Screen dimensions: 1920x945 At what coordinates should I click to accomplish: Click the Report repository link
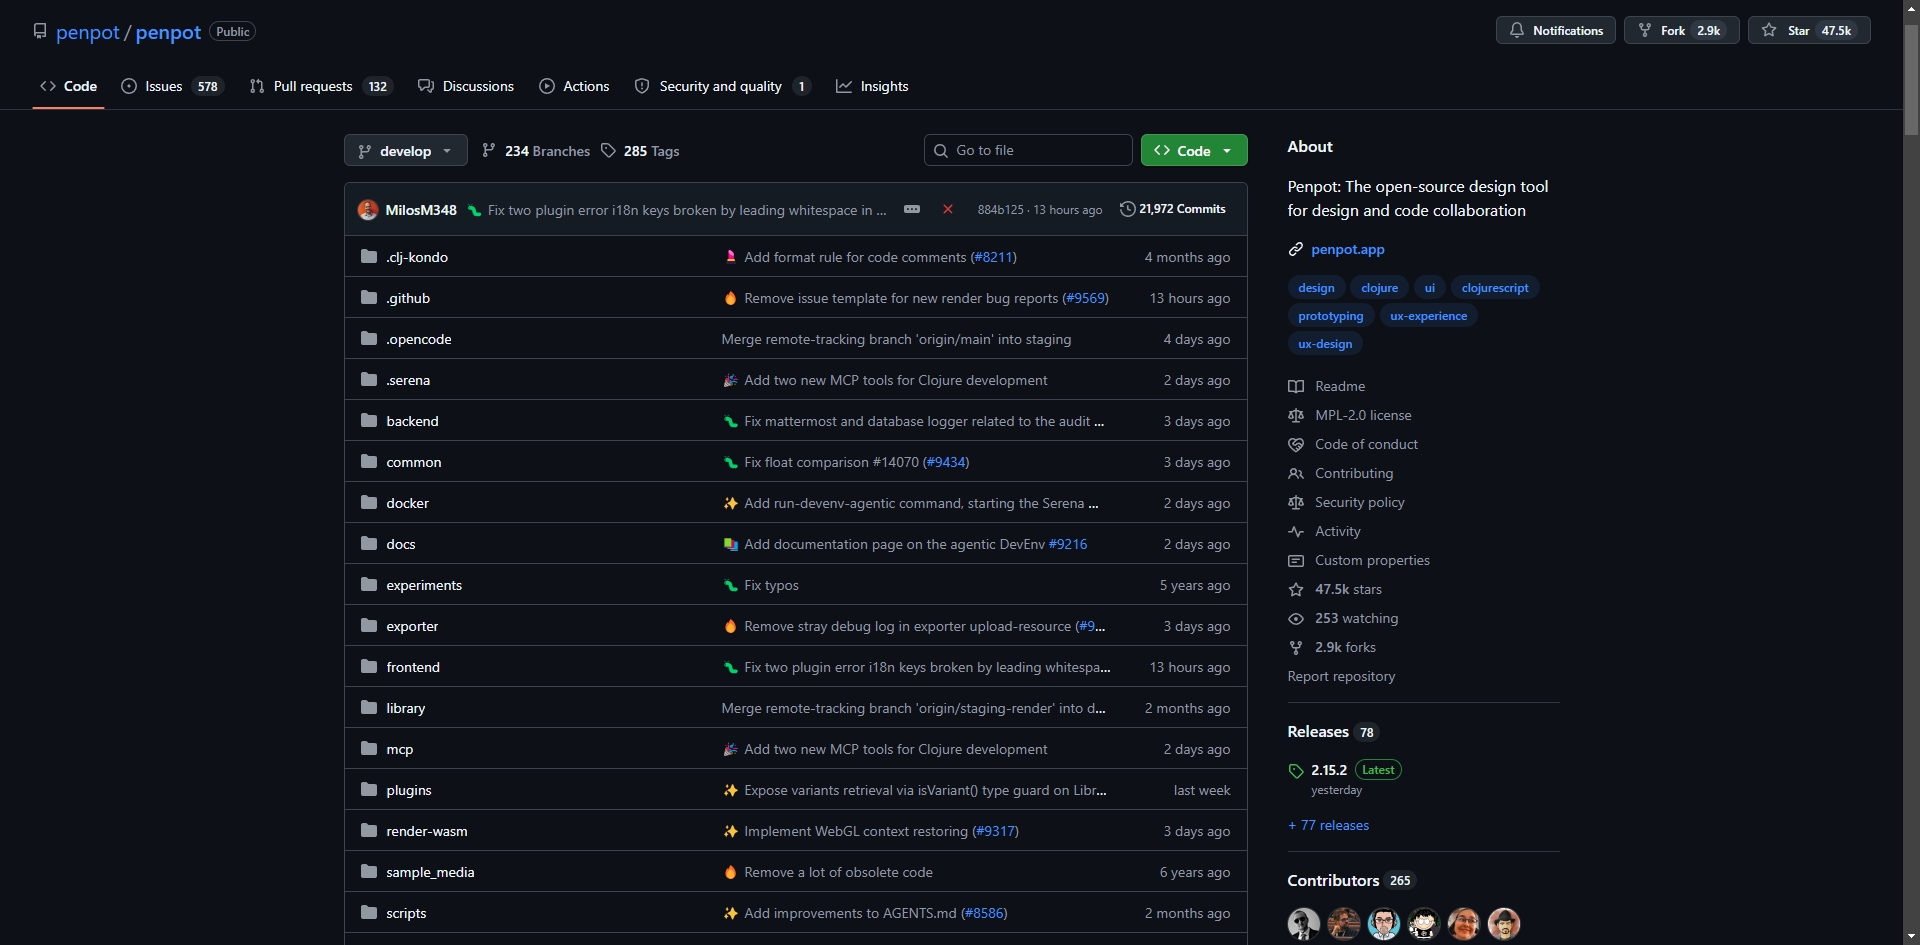1341,677
